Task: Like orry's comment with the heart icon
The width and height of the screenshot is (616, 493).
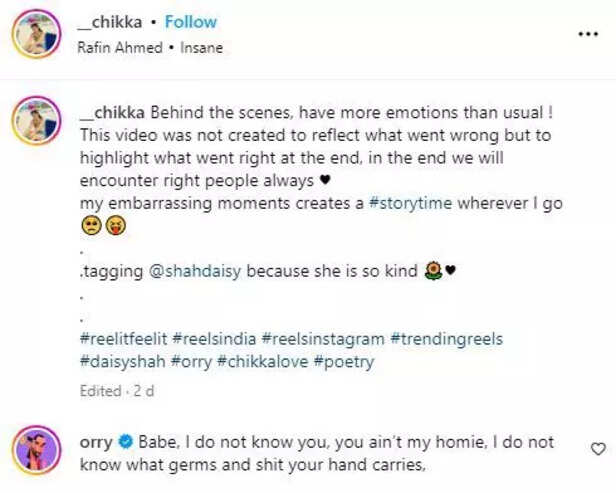Action: tap(598, 450)
